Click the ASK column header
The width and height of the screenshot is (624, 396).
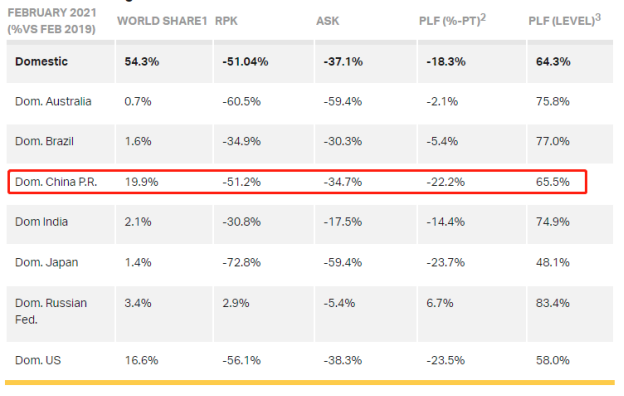pos(328,21)
